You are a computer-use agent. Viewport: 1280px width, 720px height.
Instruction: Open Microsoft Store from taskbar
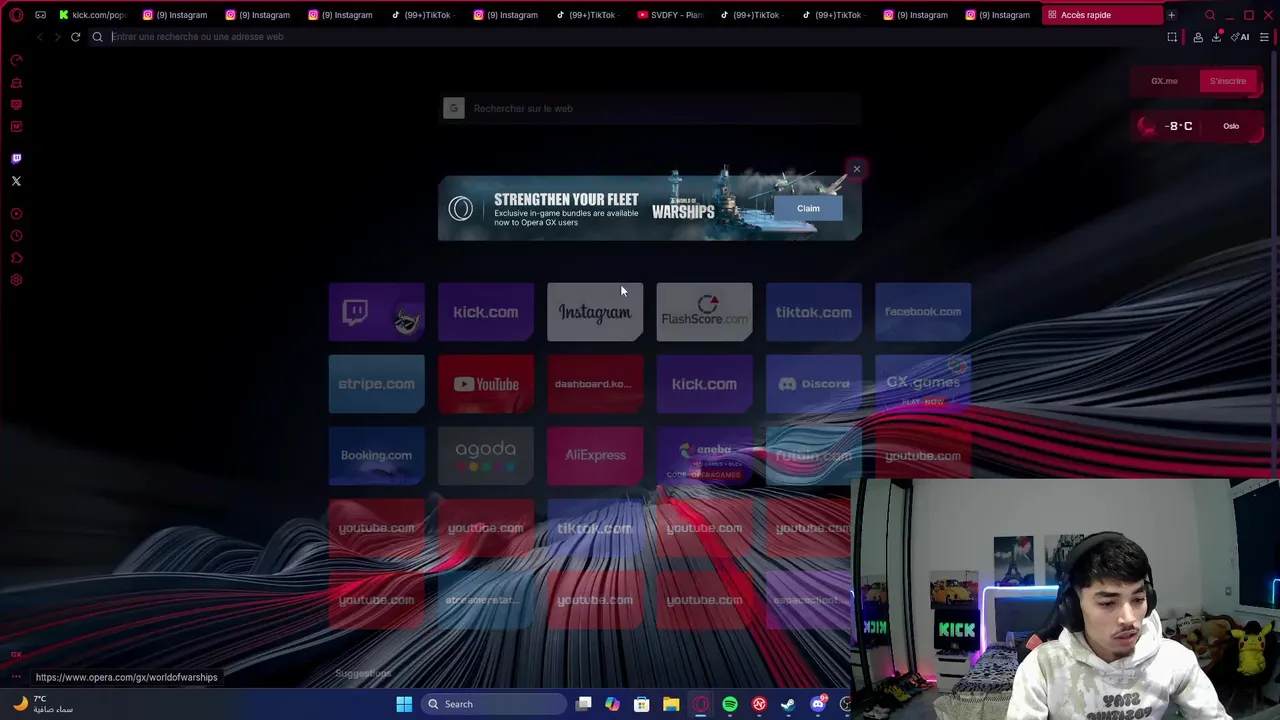click(642, 704)
